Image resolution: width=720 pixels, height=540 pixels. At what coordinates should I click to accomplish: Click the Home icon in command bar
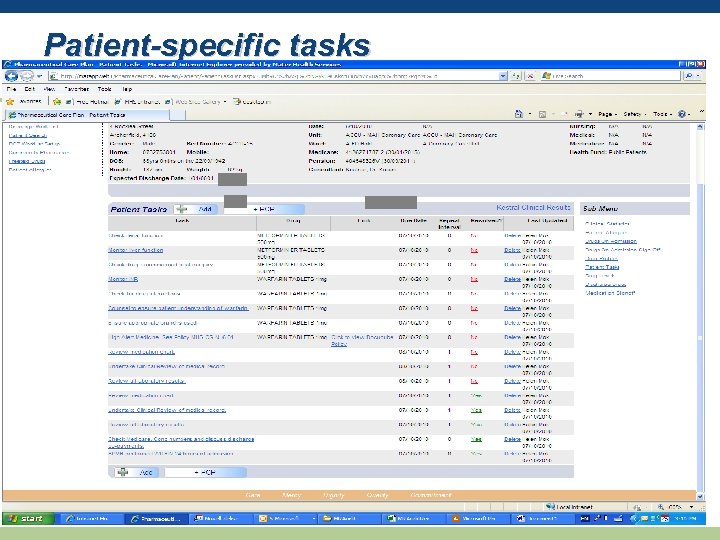(519, 114)
